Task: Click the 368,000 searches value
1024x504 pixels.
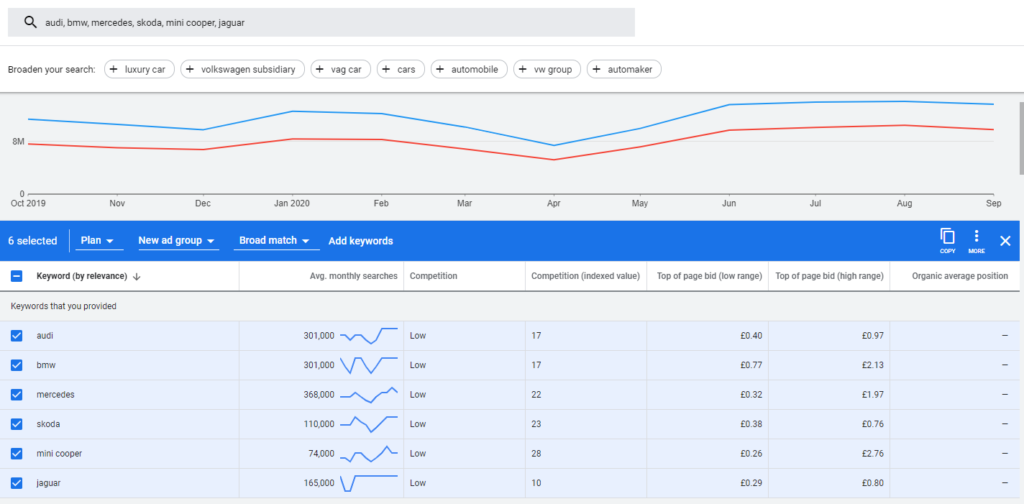Action: [x=319, y=394]
